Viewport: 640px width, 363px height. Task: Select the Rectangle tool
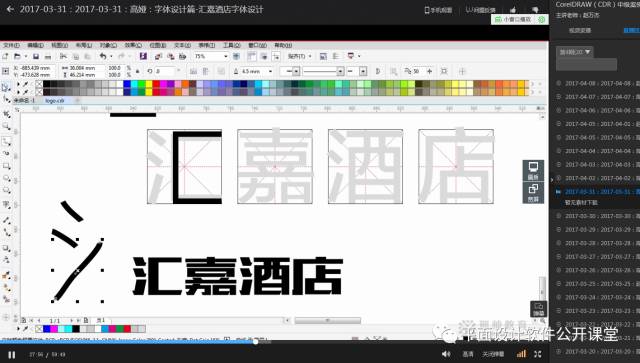click(x=6, y=166)
